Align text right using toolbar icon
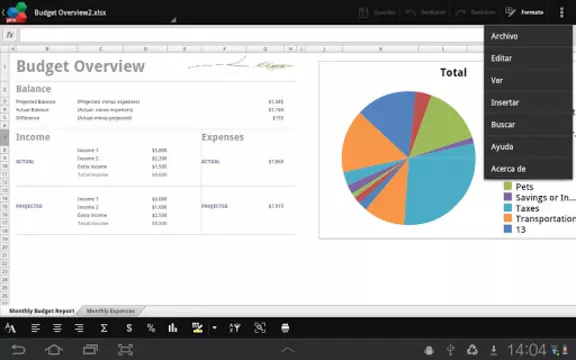The image size is (576, 360). (79, 328)
